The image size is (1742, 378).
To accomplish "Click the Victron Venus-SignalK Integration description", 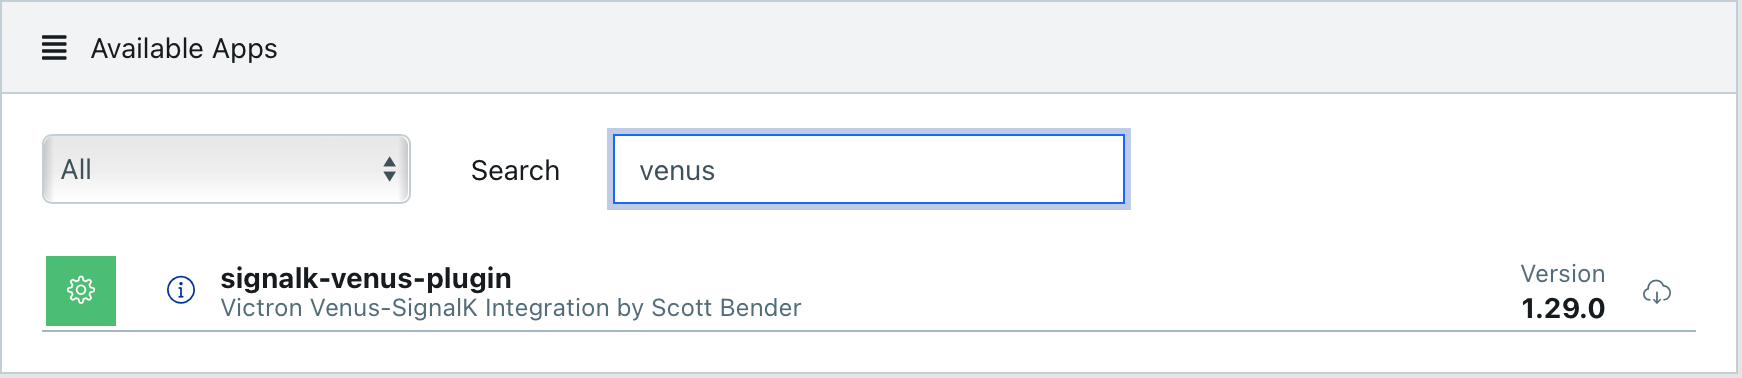I will pos(511,308).
